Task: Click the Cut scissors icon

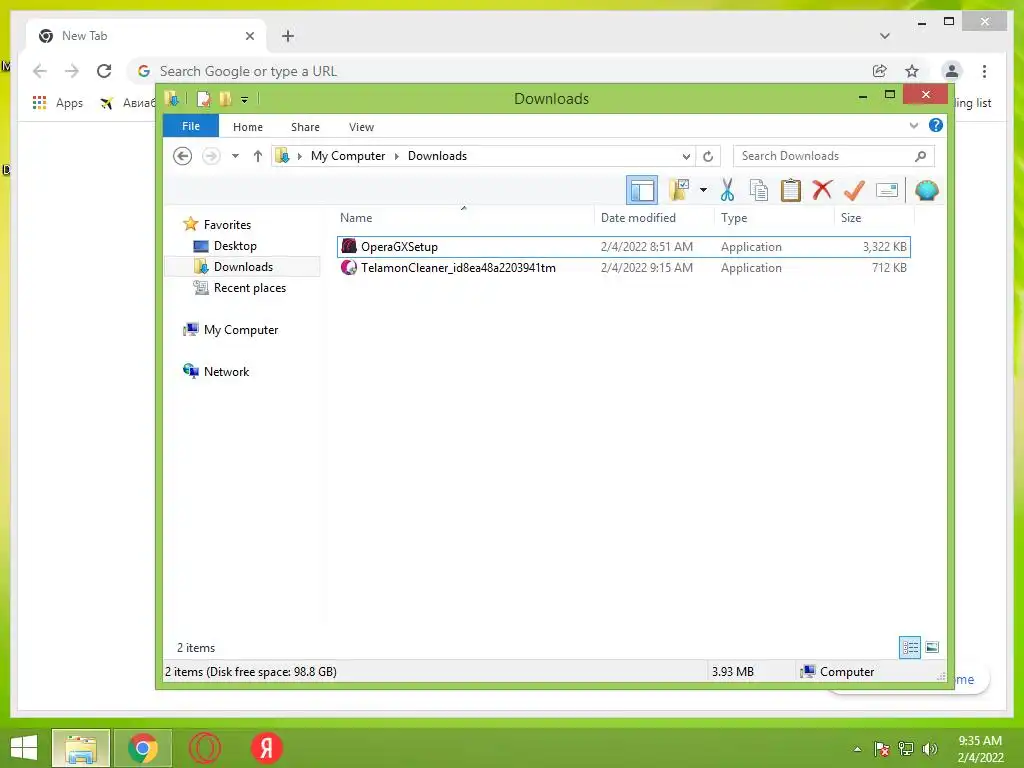Action: 727,190
